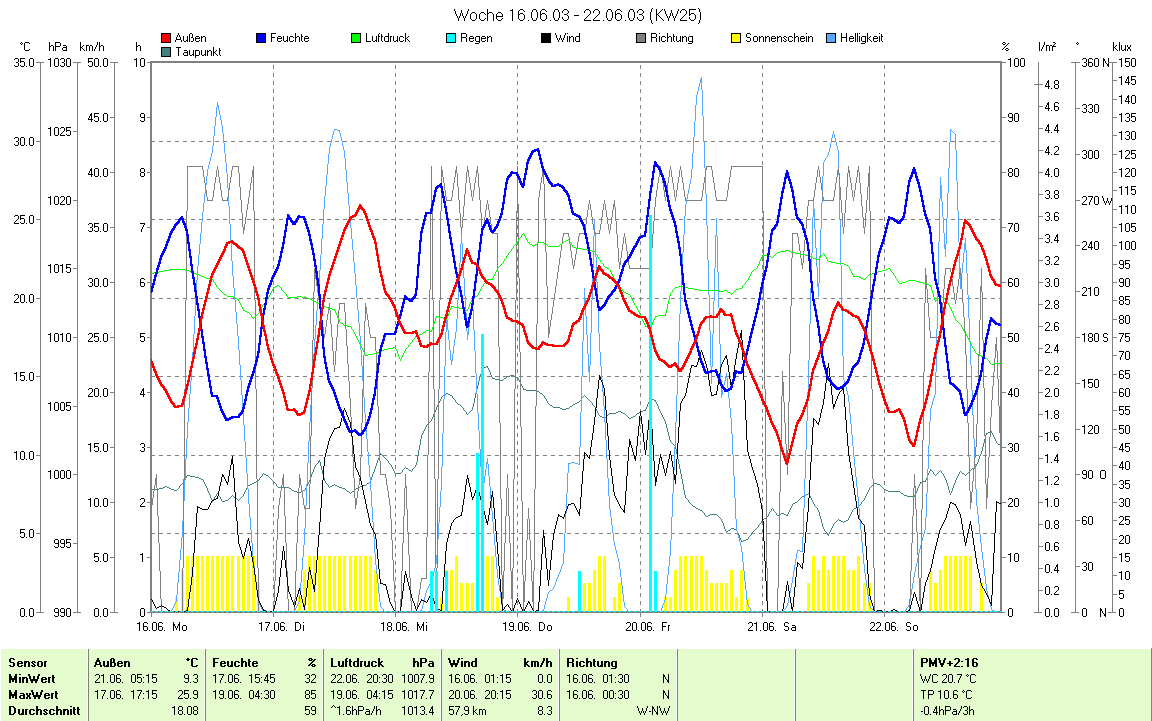Select the 16.06. Mo day marker
This screenshot has width=1152, height=721.
[162, 627]
